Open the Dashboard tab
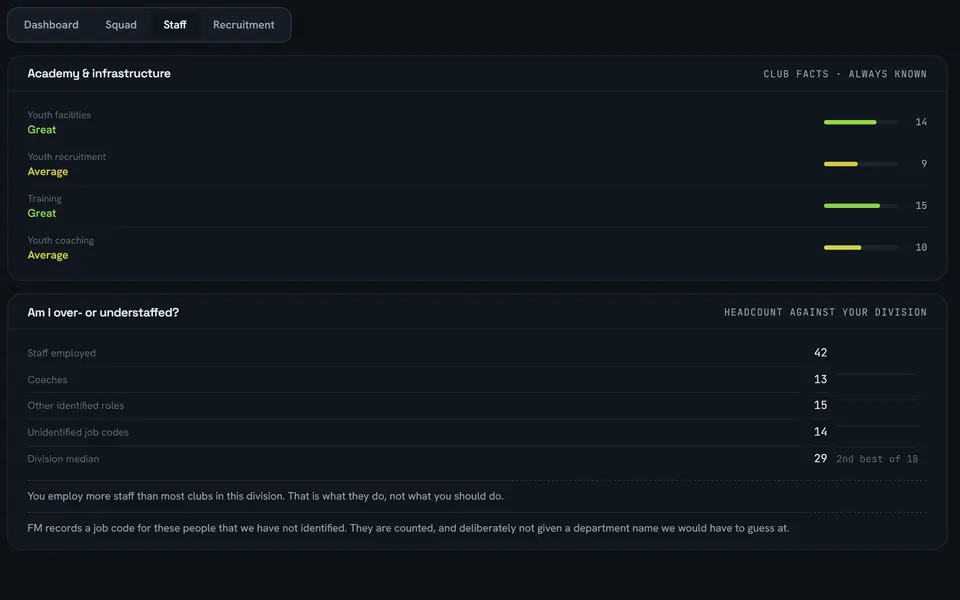Screen dimensions: 960x600 coord(51,25)
